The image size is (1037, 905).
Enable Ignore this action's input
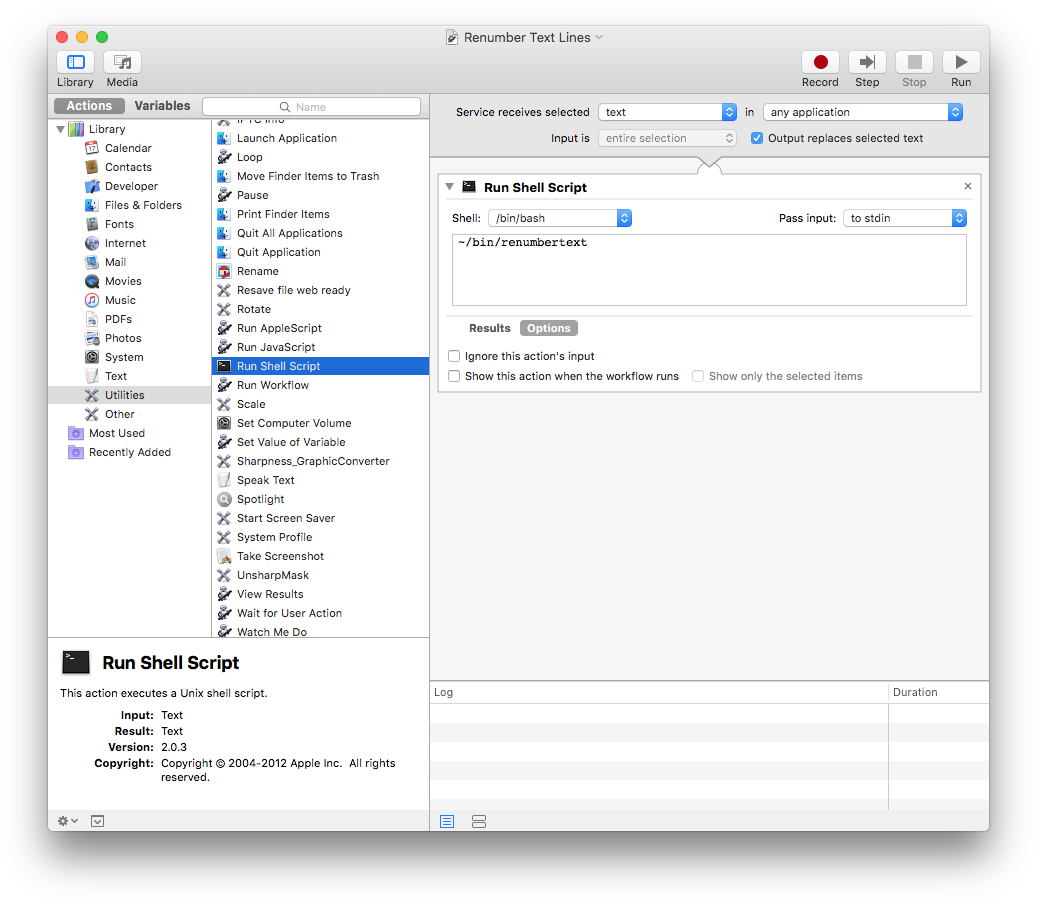point(455,356)
